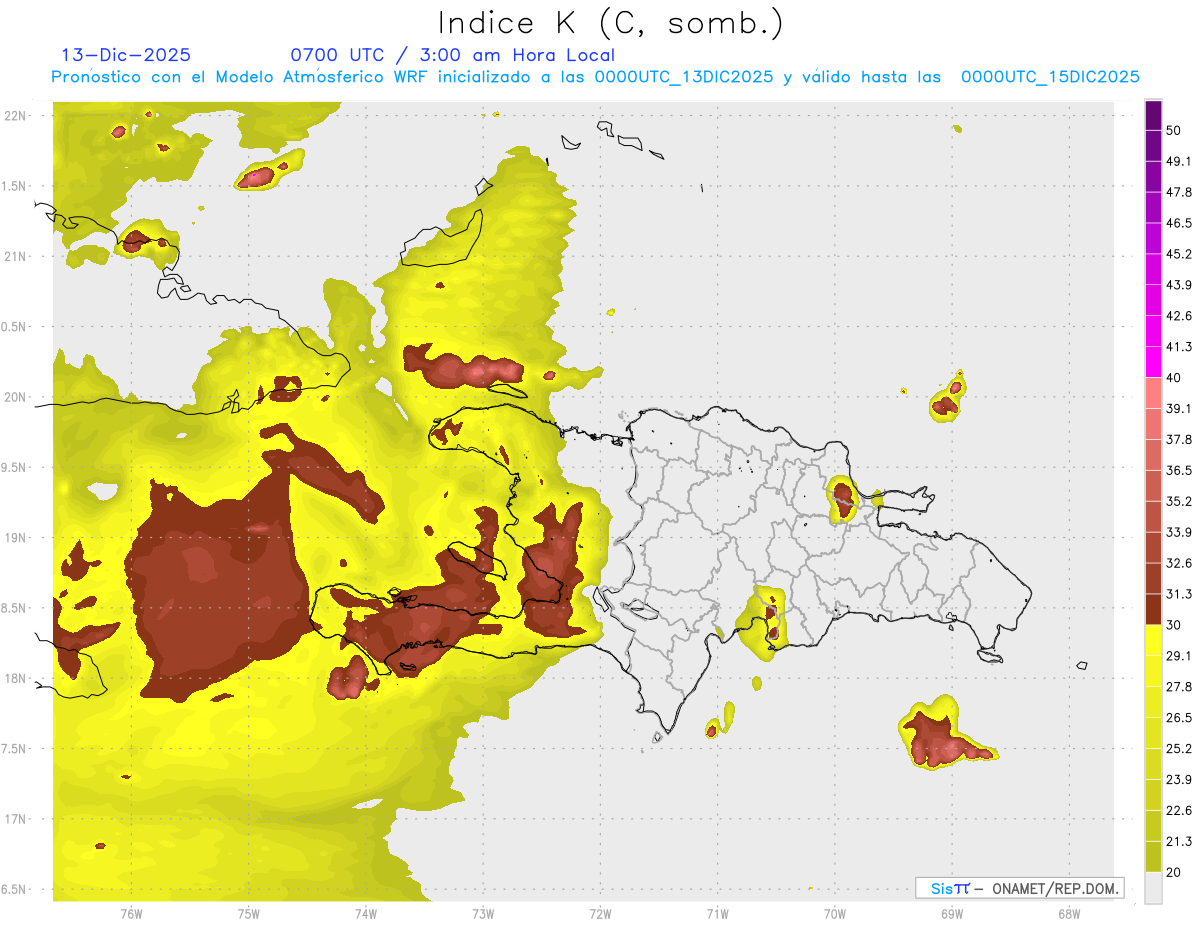Click the '31.3' color scale value
Screen dimensions: 1200x927
pos(1179,594)
